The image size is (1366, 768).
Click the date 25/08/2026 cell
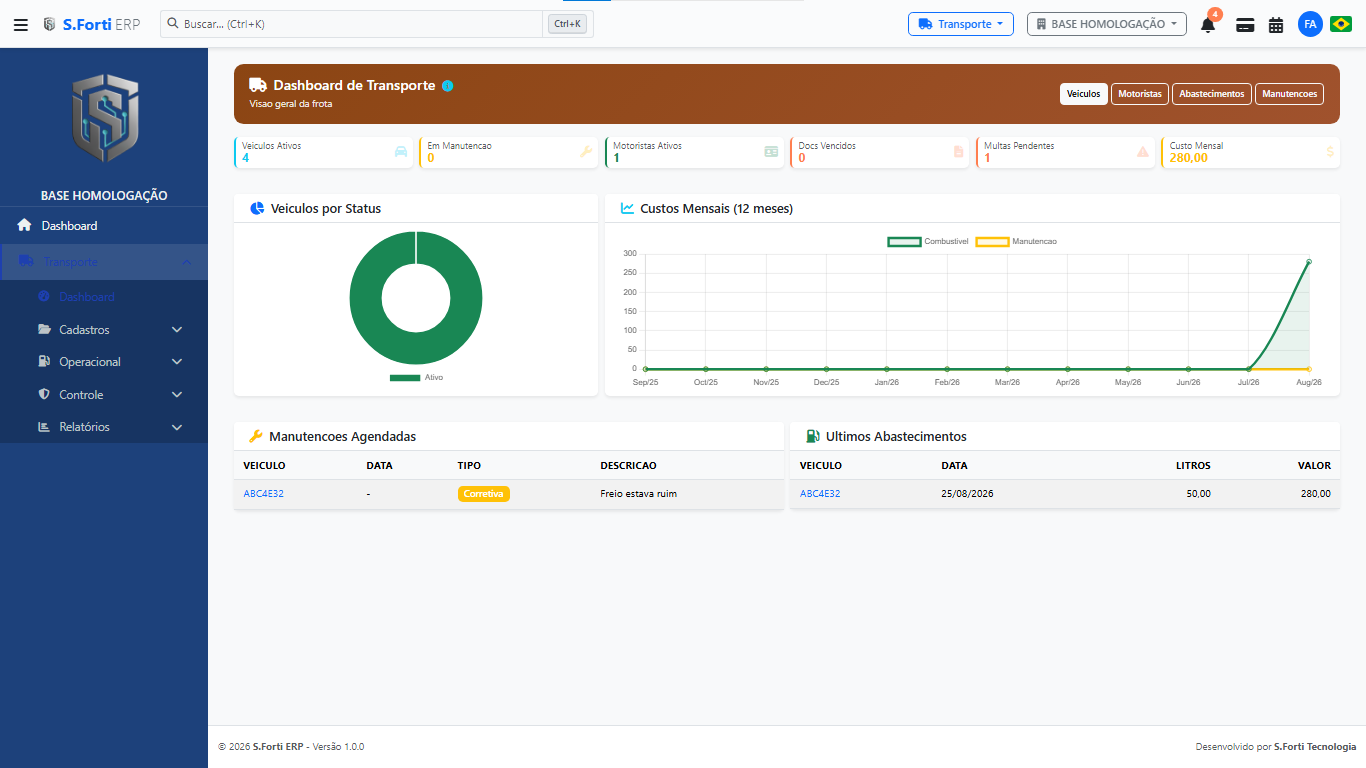(x=967, y=494)
